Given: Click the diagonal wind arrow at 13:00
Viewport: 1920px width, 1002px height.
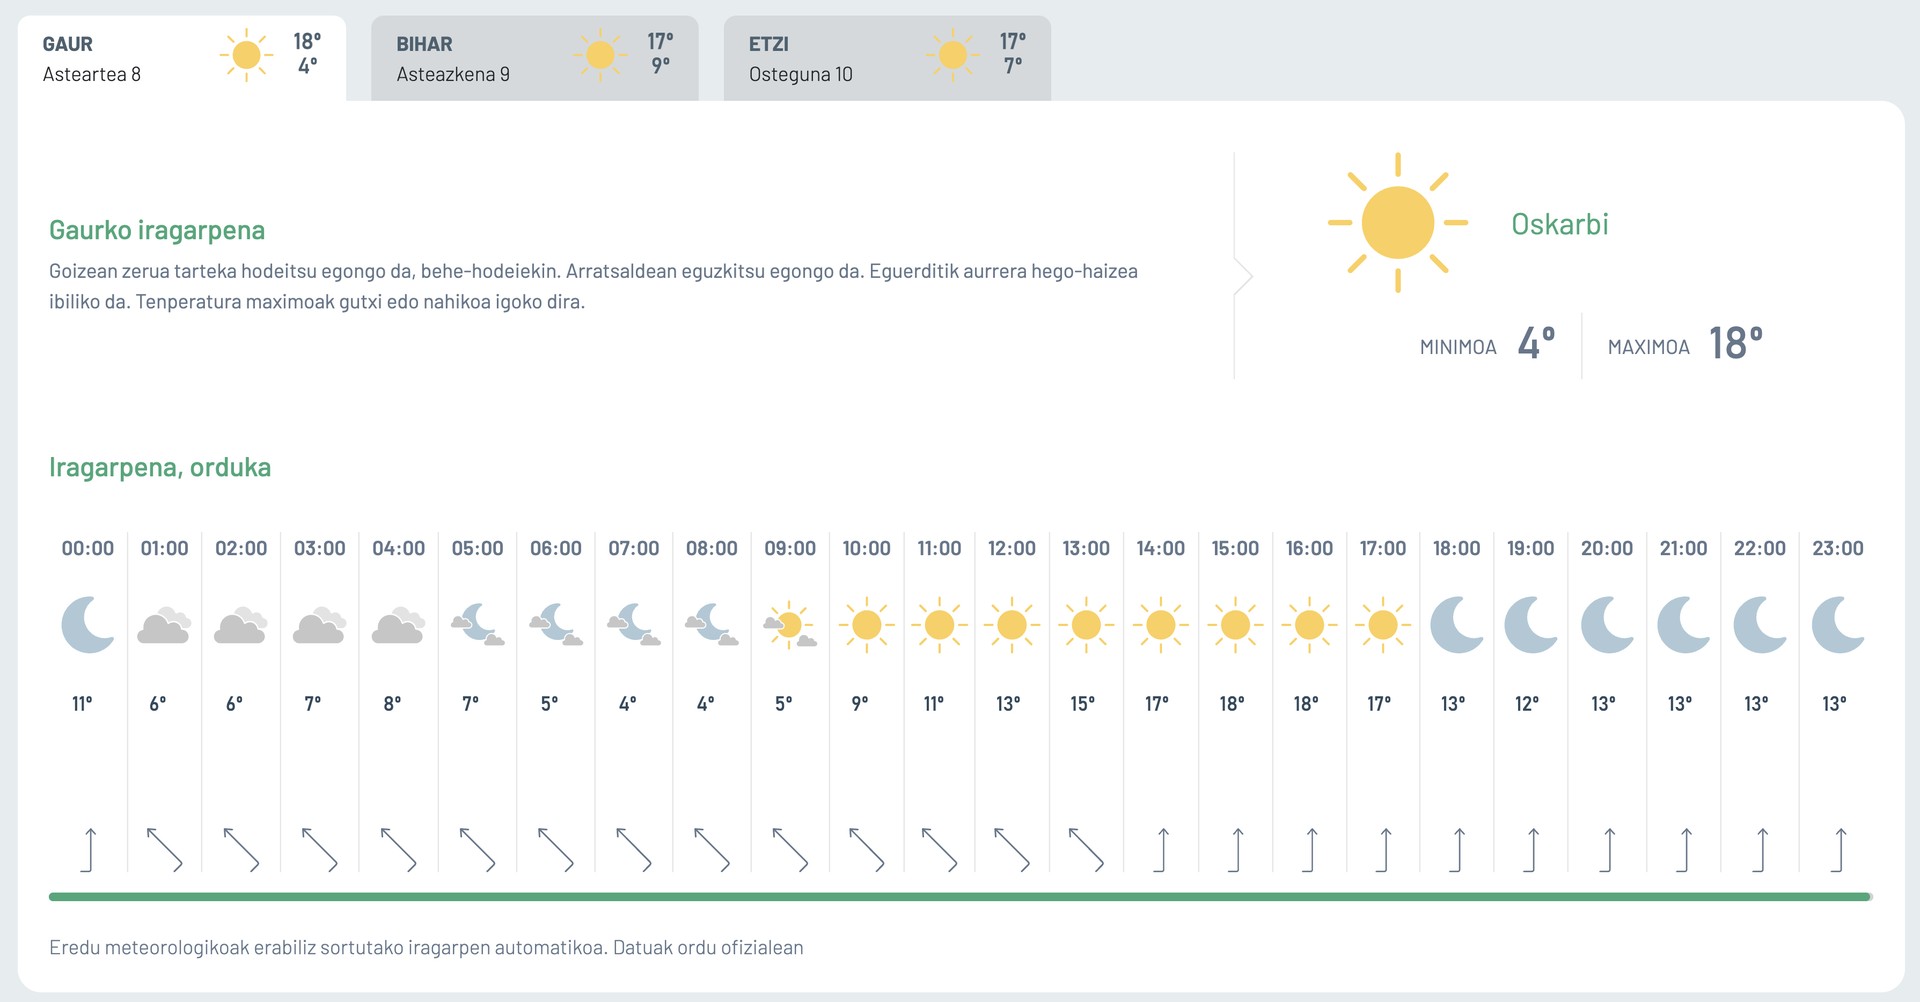Looking at the screenshot, I should pos(1086,850).
